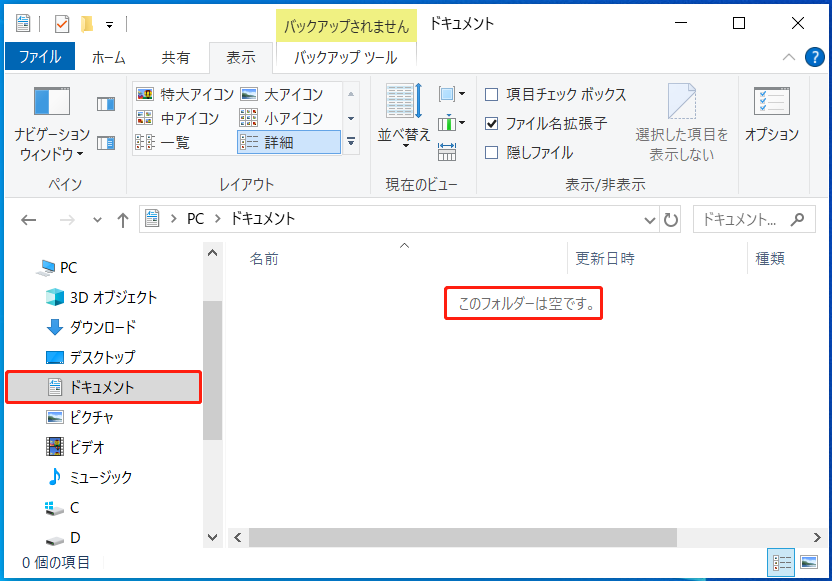This screenshot has height=581, width=832.
Task: Select 一覧 list layout
Action: point(163,142)
